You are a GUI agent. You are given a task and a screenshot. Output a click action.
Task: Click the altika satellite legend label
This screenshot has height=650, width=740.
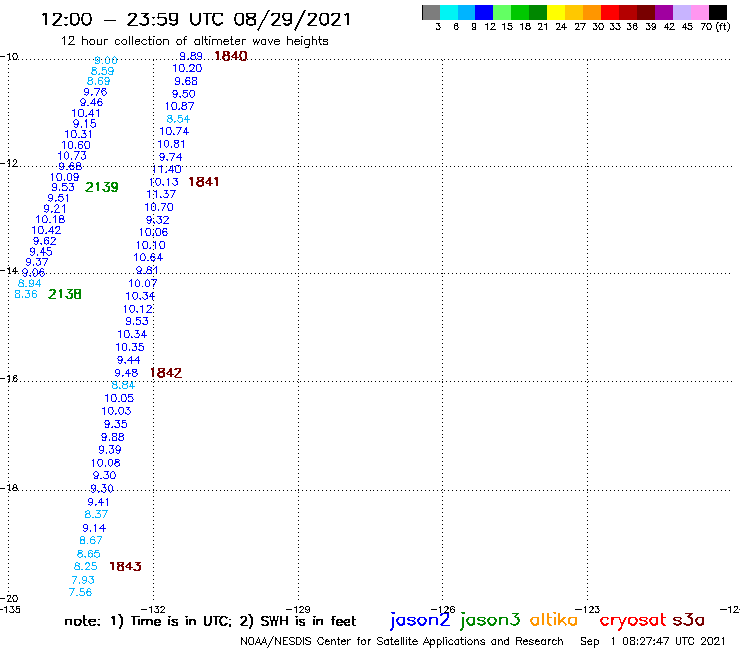(553, 619)
